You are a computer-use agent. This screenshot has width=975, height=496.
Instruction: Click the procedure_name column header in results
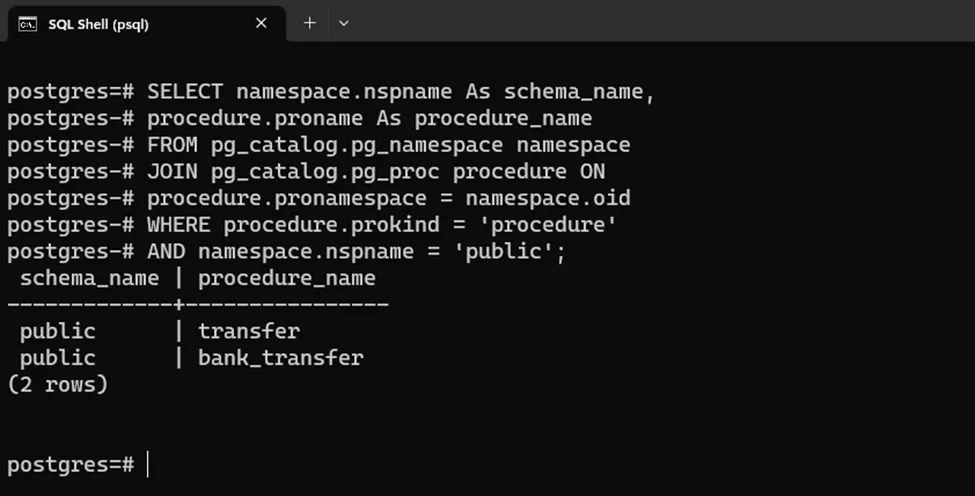click(286, 278)
